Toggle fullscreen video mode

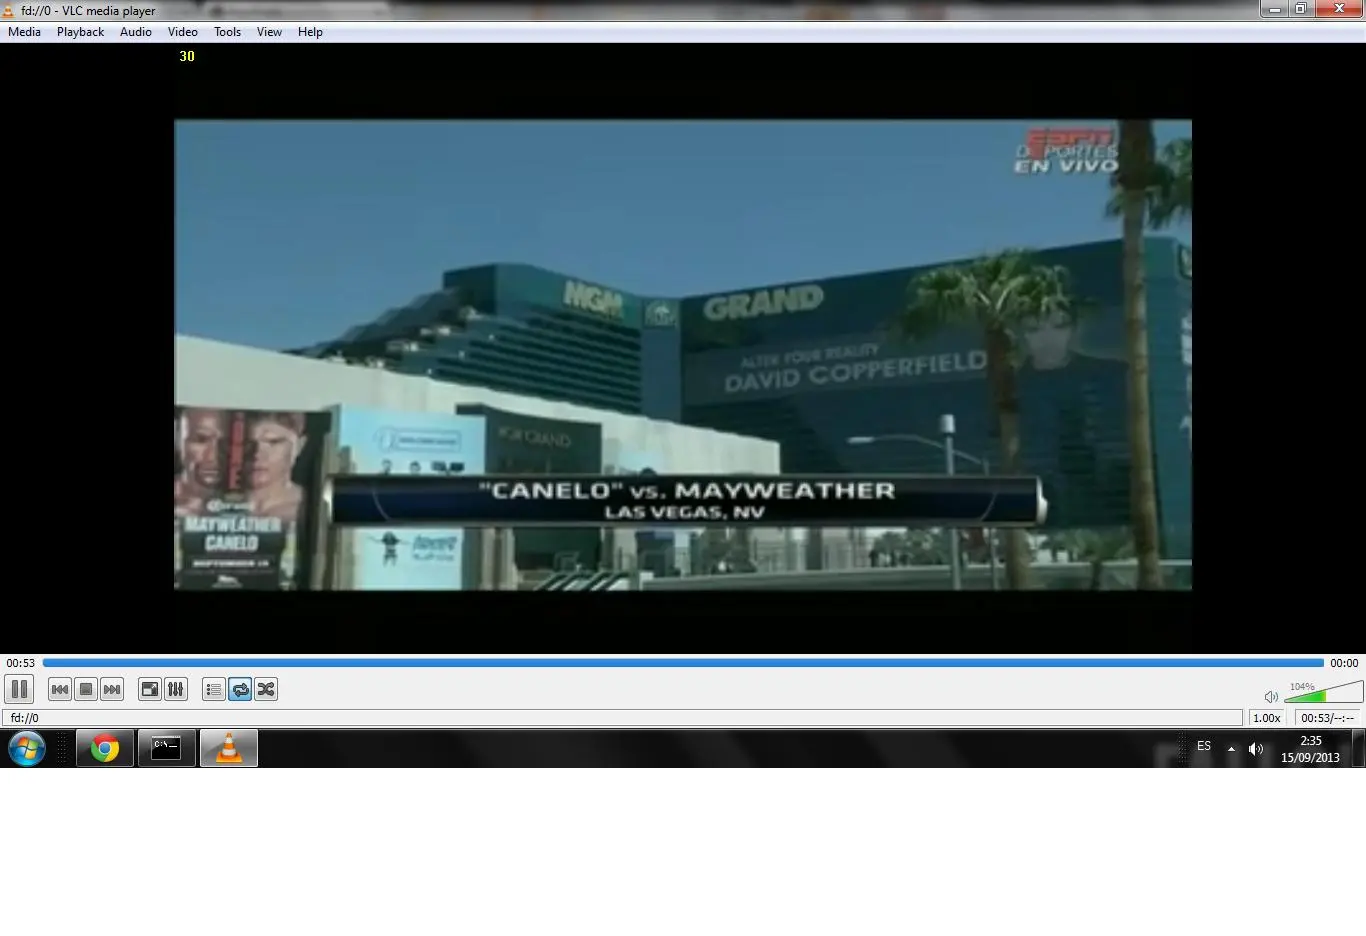(x=150, y=689)
